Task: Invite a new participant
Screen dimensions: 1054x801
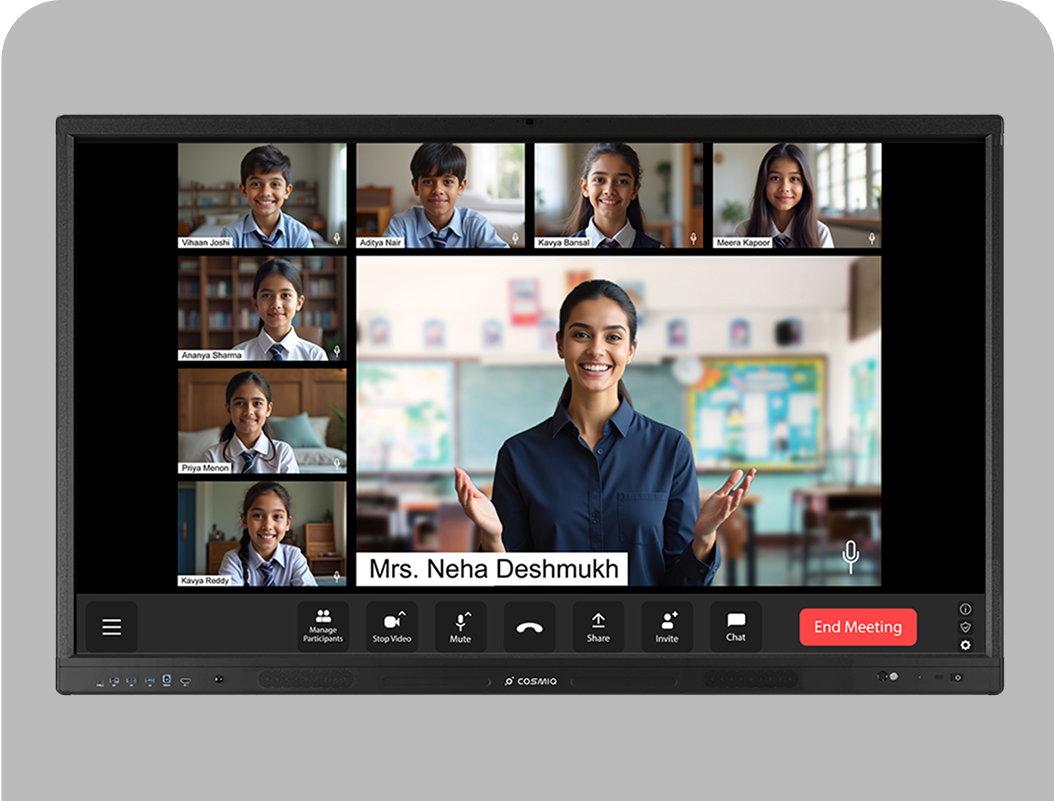Action: click(667, 626)
